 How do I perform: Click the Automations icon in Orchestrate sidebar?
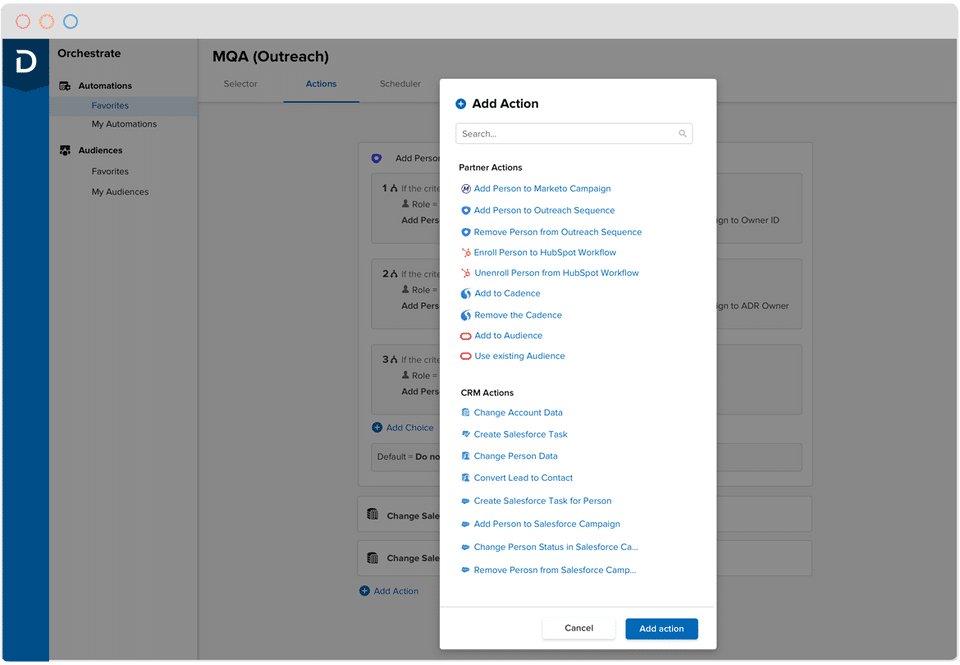[65, 86]
